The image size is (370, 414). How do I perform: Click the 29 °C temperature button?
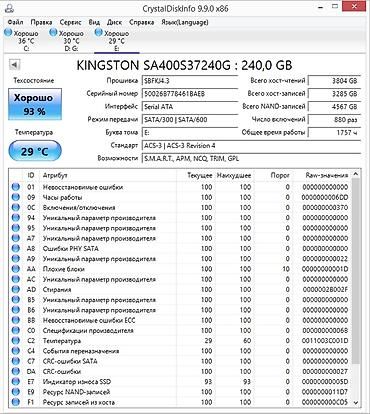[35, 151]
